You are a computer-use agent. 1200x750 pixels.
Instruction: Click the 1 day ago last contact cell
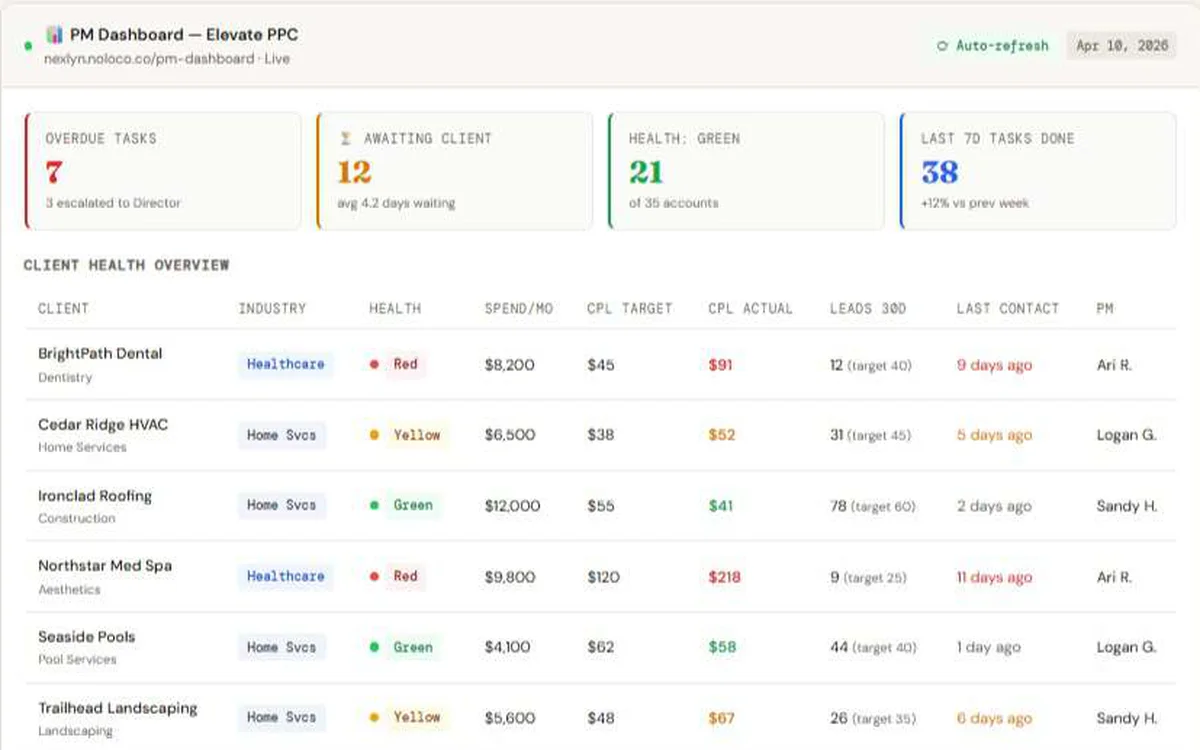tap(988, 647)
